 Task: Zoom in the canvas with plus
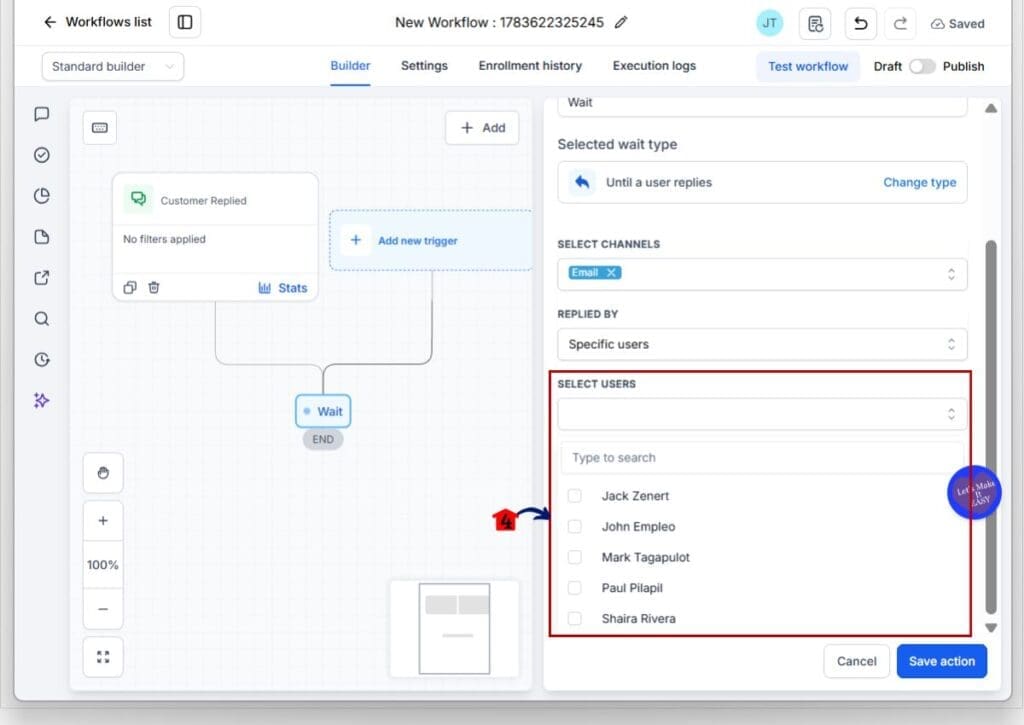coord(103,521)
